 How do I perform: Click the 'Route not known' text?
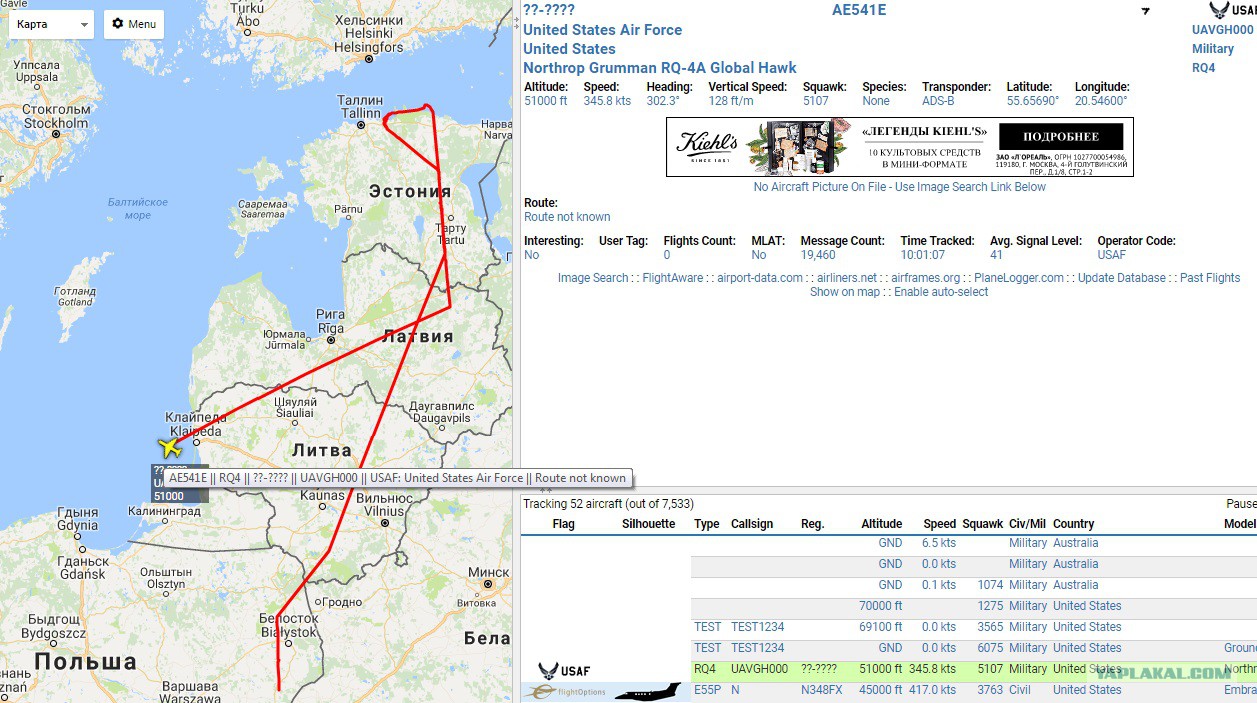click(x=567, y=217)
